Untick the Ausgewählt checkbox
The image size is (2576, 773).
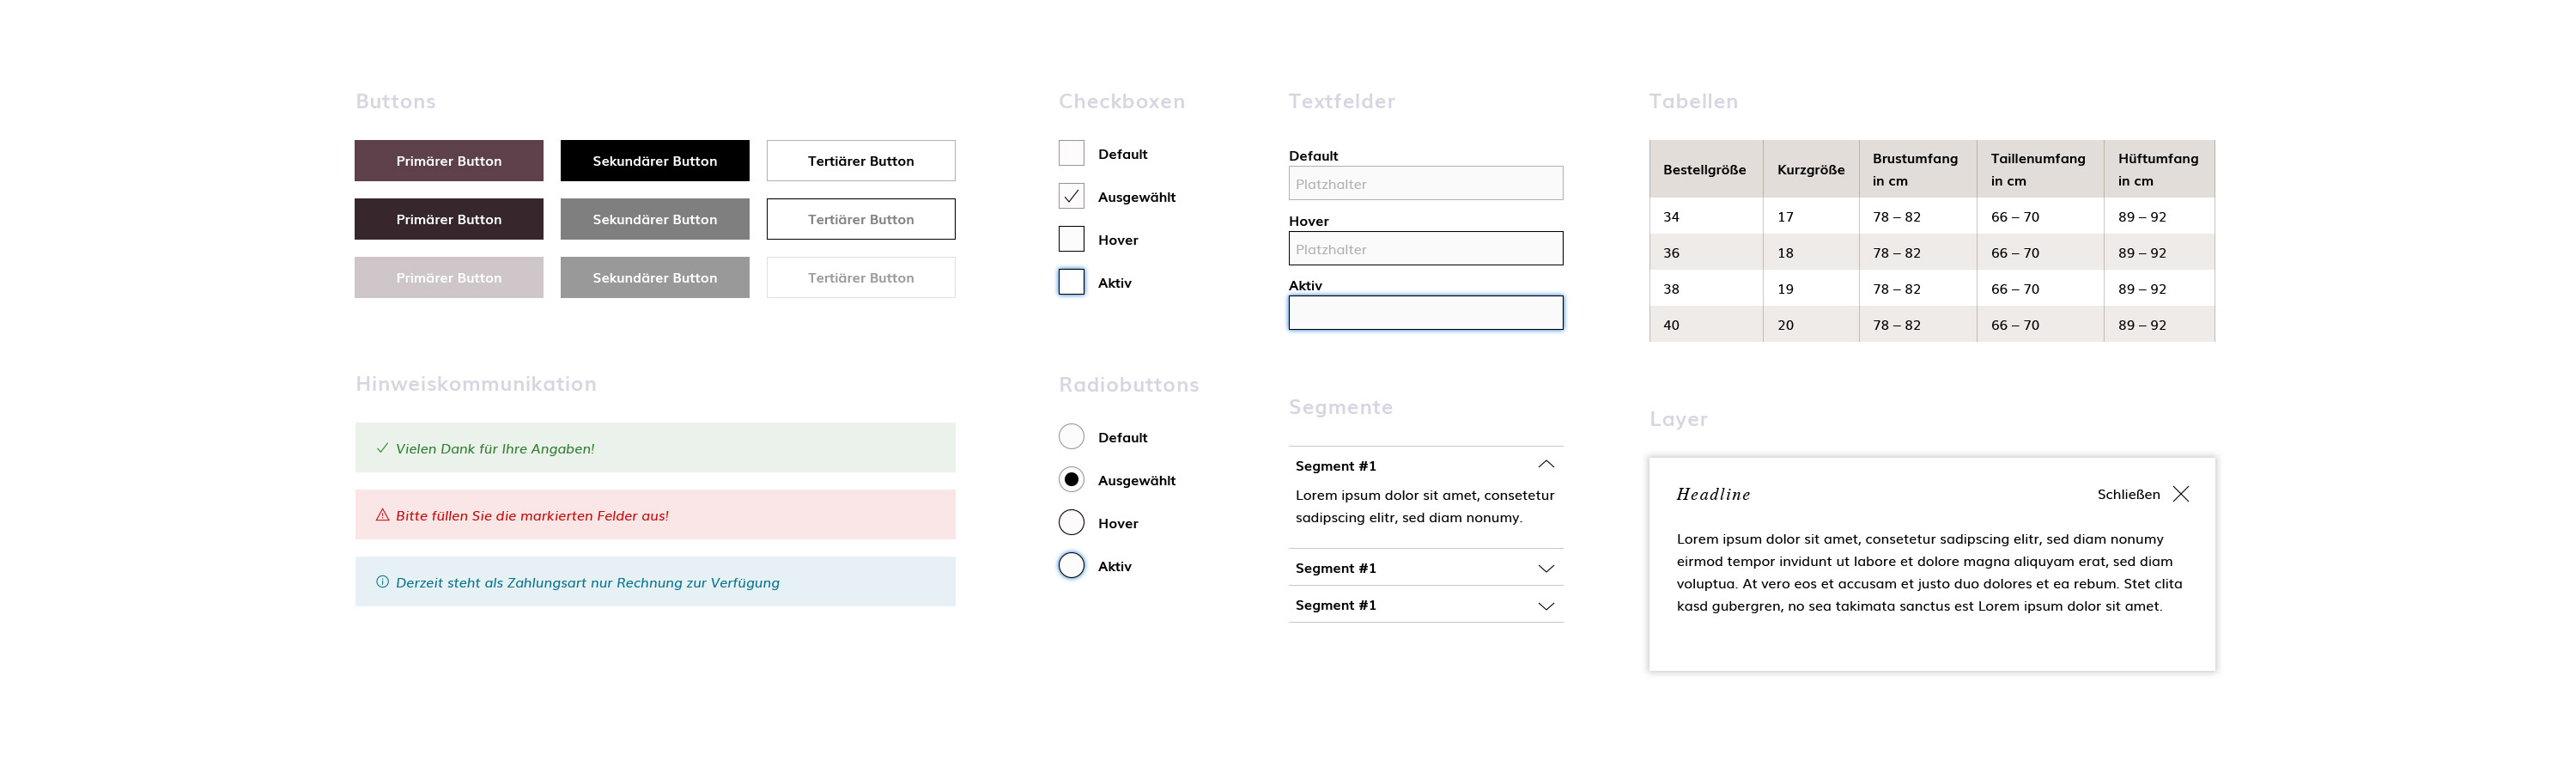1071,196
